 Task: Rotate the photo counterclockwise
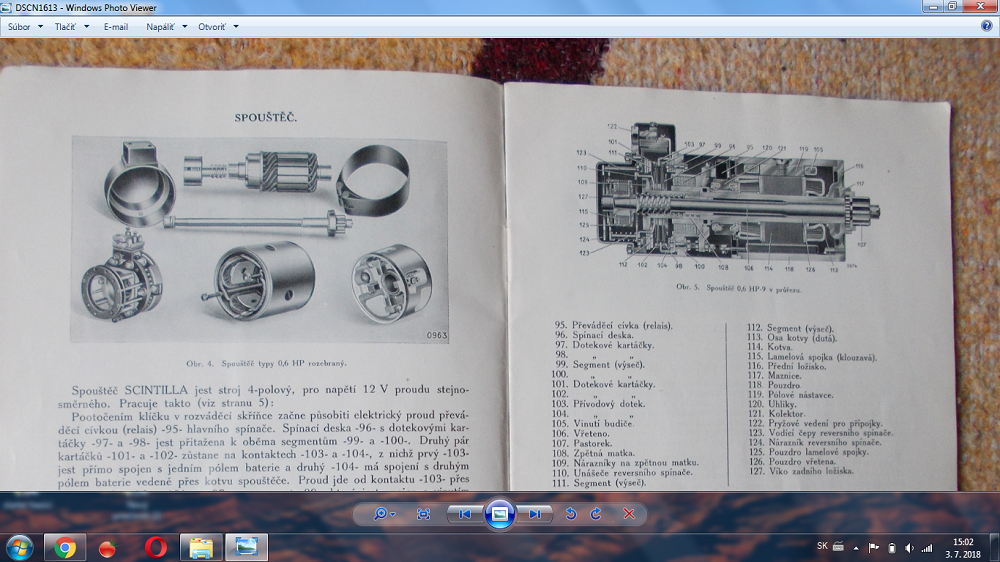click(x=571, y=514)
